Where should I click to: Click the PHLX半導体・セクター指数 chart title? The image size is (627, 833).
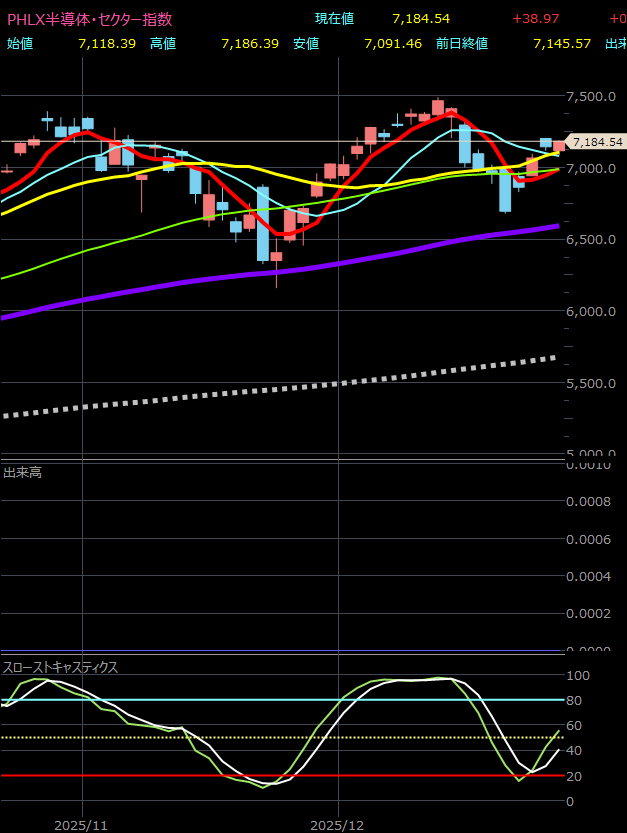tap(89, 19)
